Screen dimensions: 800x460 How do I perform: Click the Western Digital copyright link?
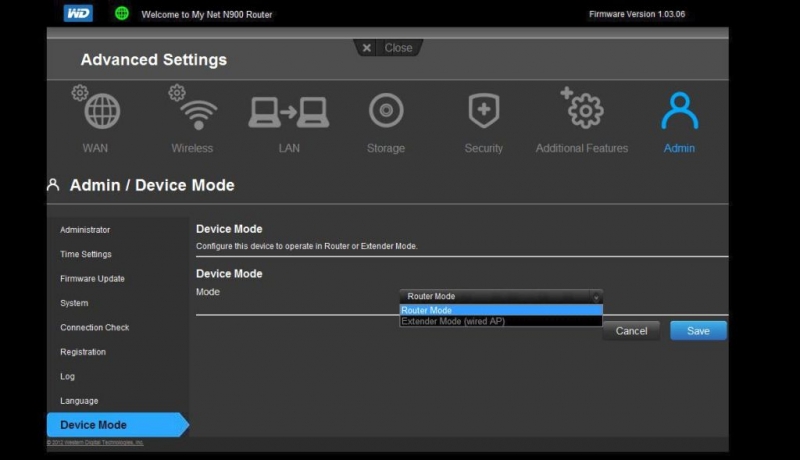pyautogui.click(x=95, y=443)
